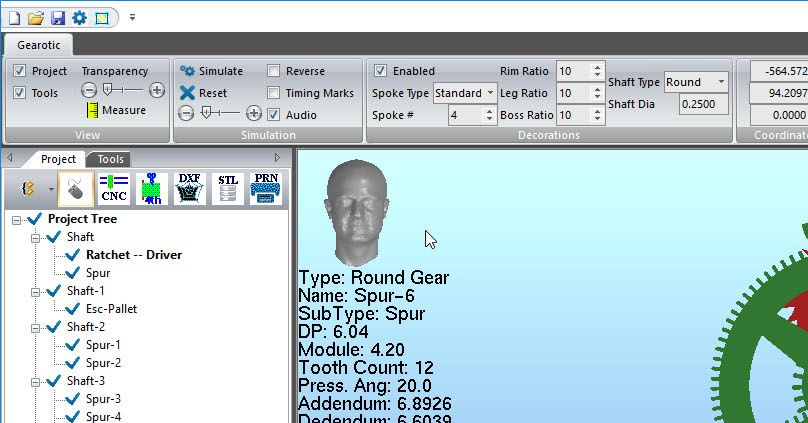Click the Open folder icon
The image size is (808, 423).
(36, 18)
